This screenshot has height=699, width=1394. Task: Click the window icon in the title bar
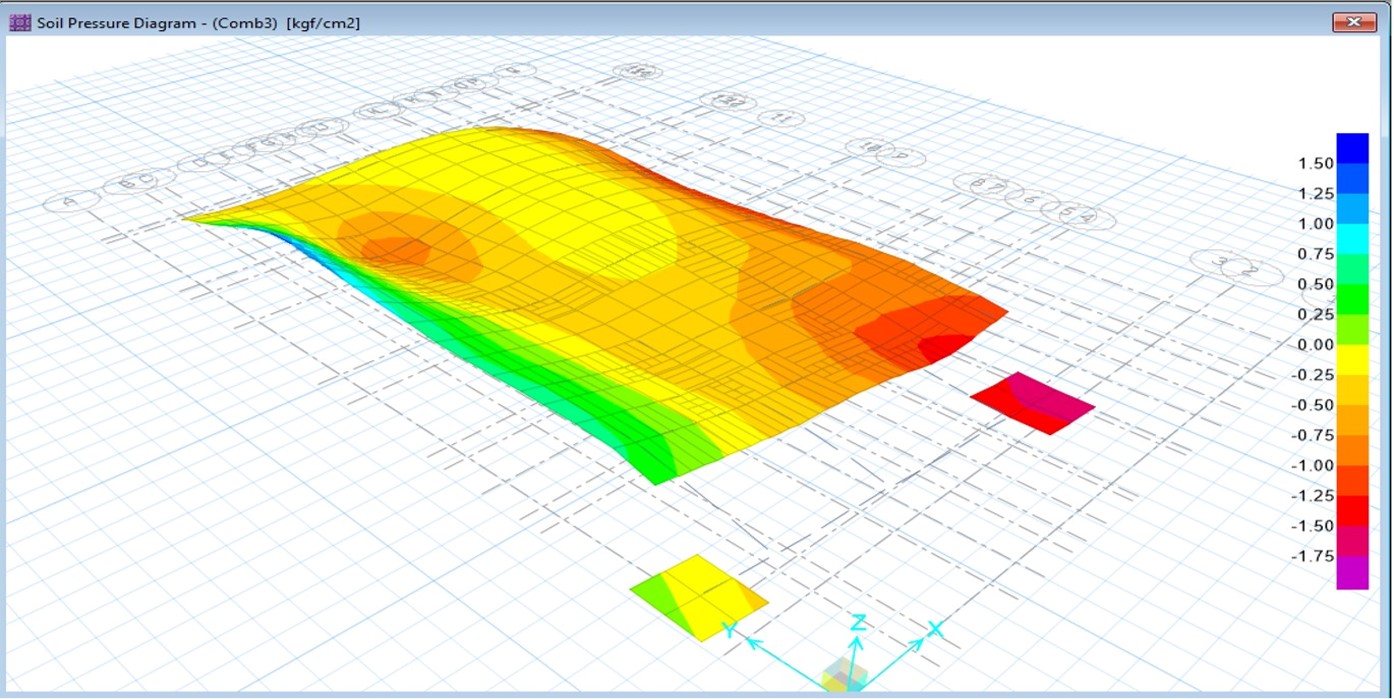tap(20, 21)
